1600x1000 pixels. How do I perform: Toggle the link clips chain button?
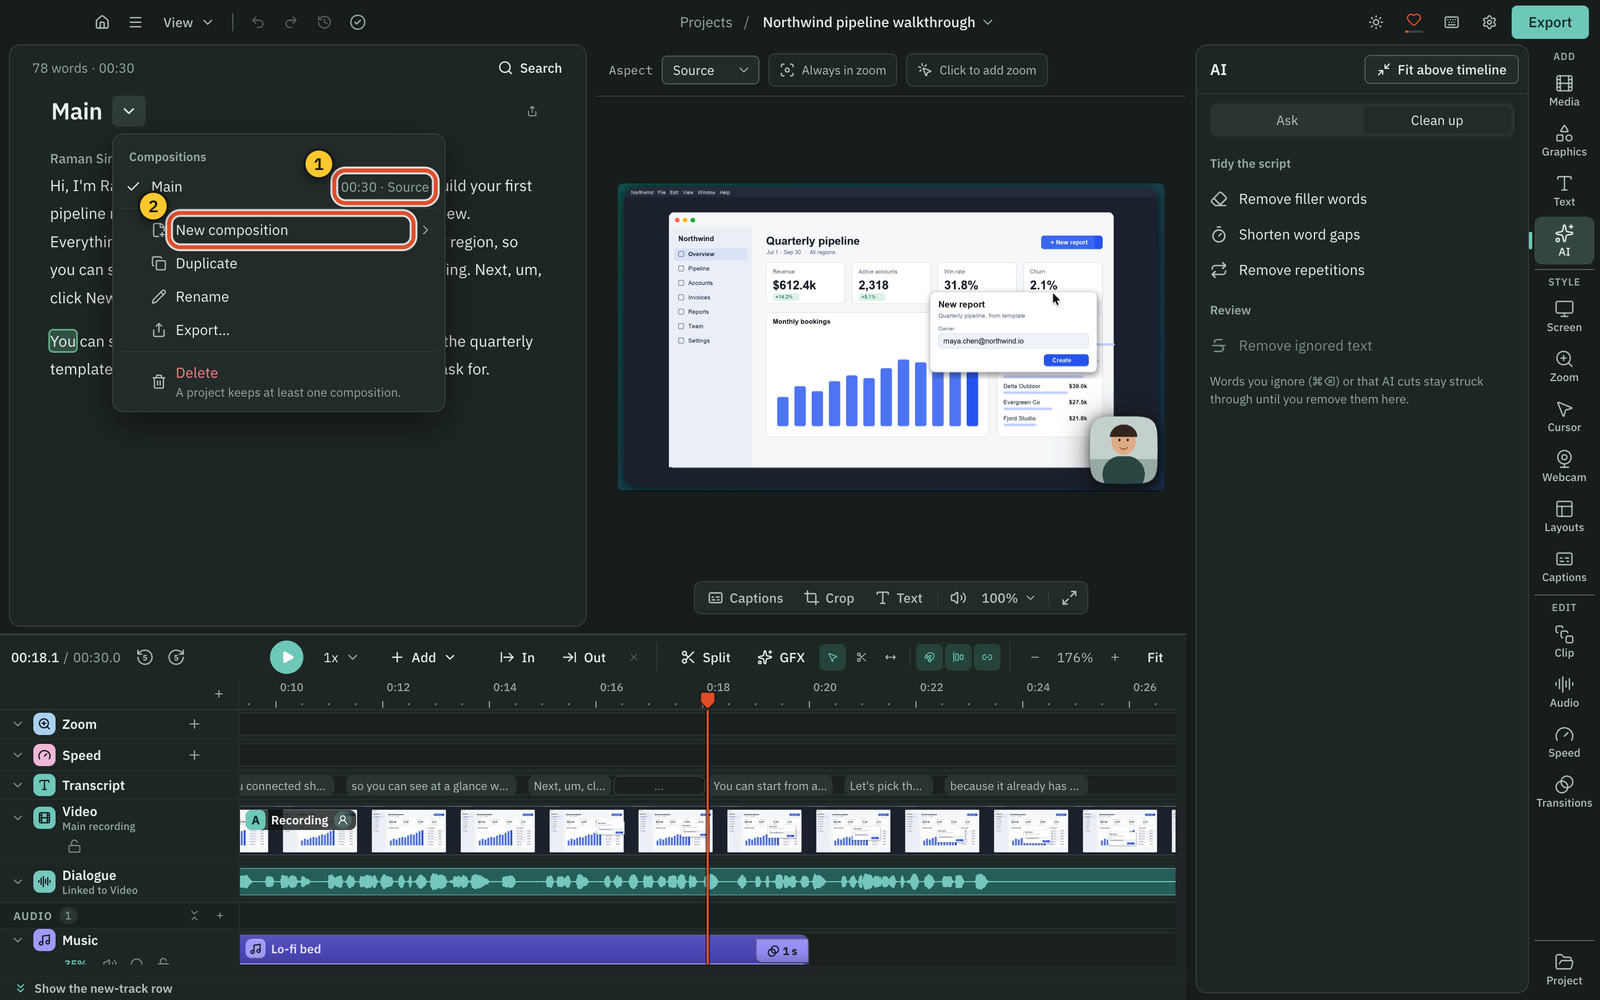[x=987, y=657]
